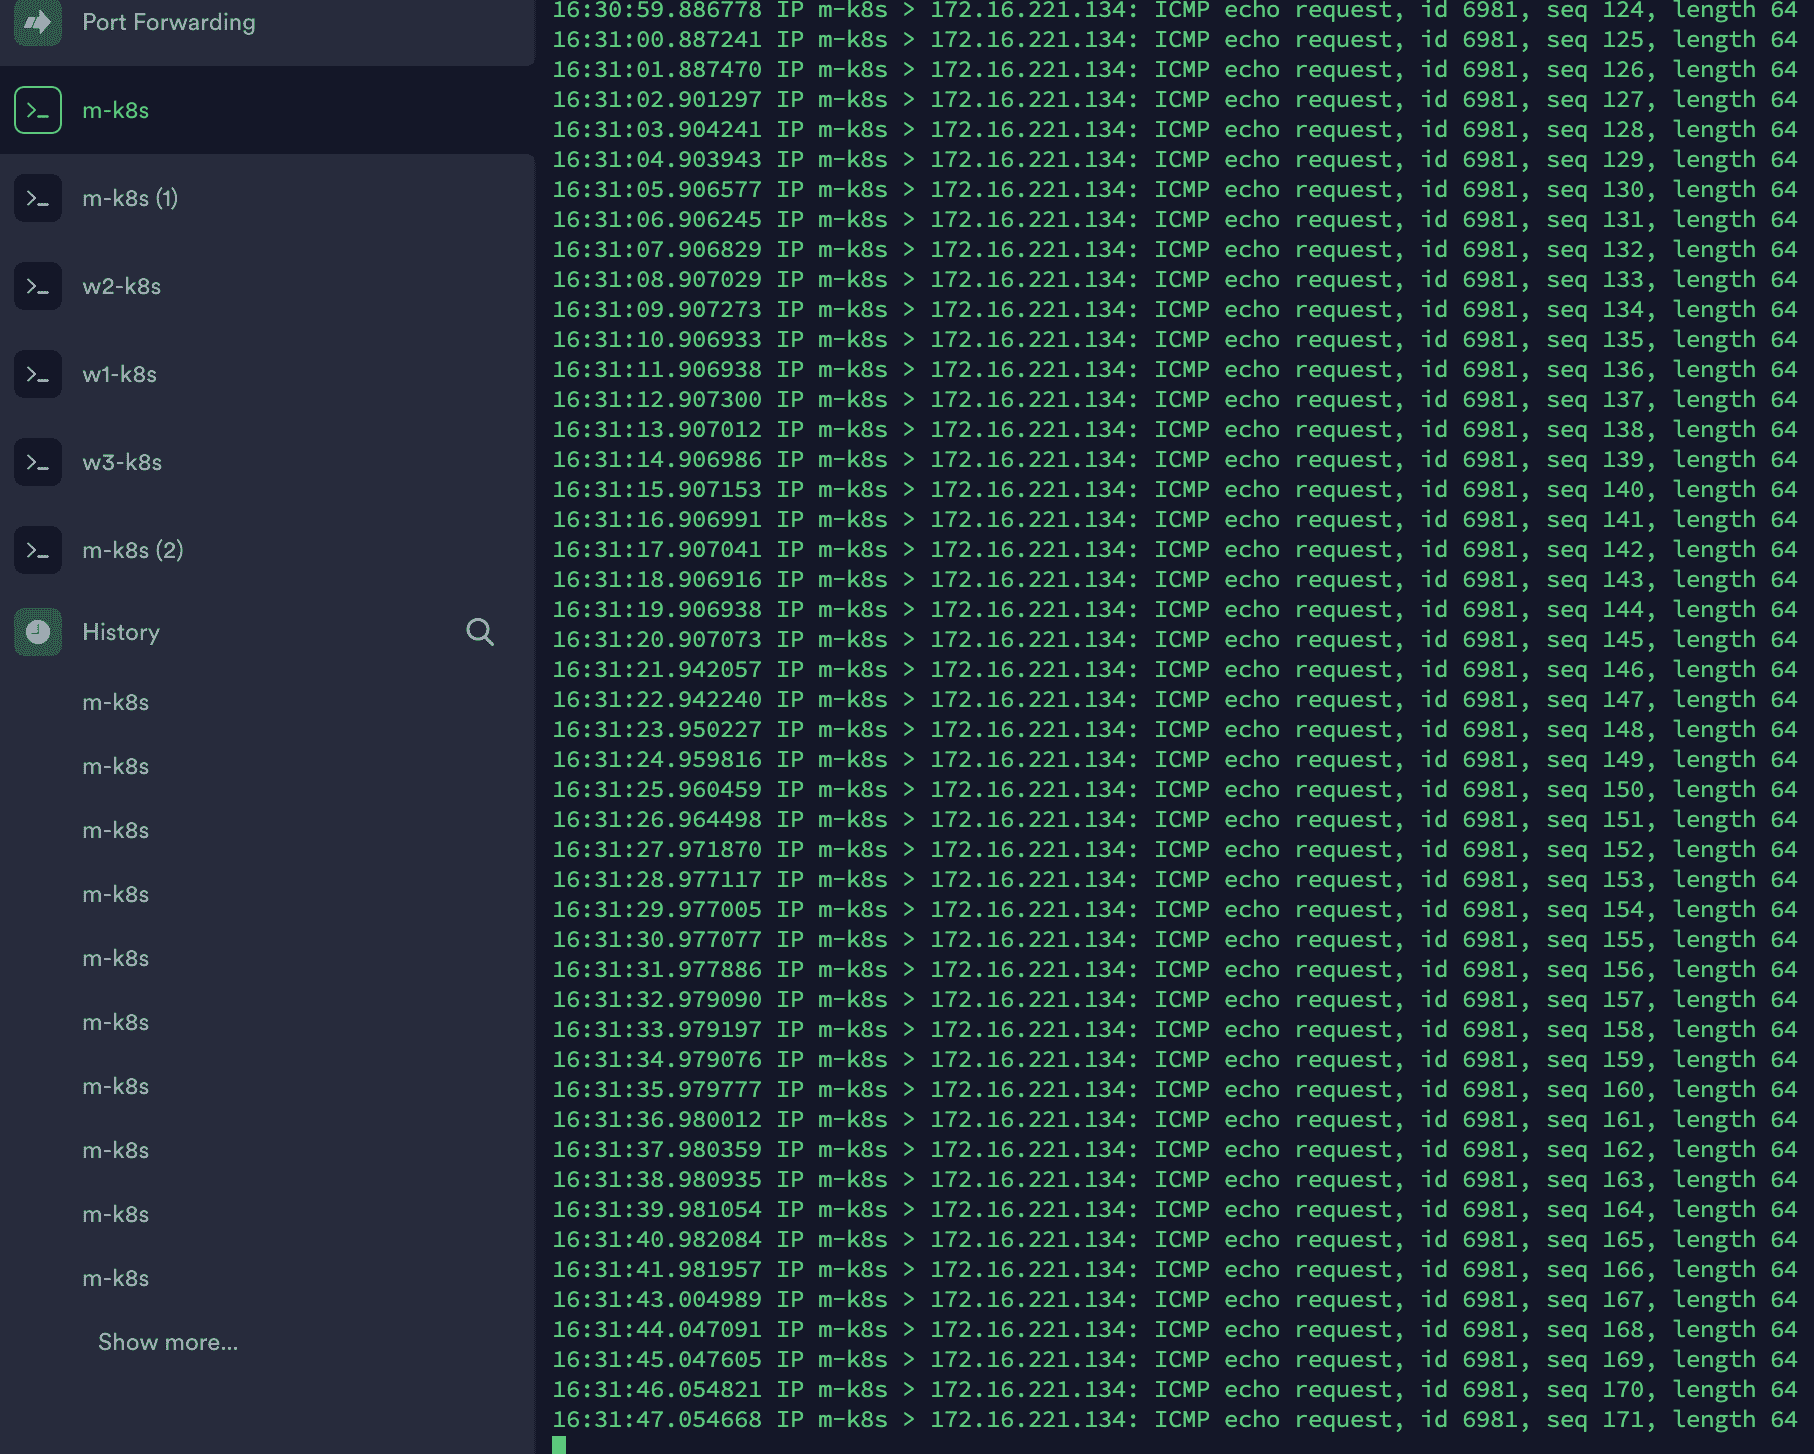Click timestamp 16:31:47.054668 in the terminal

click(x=657, y=1419)
